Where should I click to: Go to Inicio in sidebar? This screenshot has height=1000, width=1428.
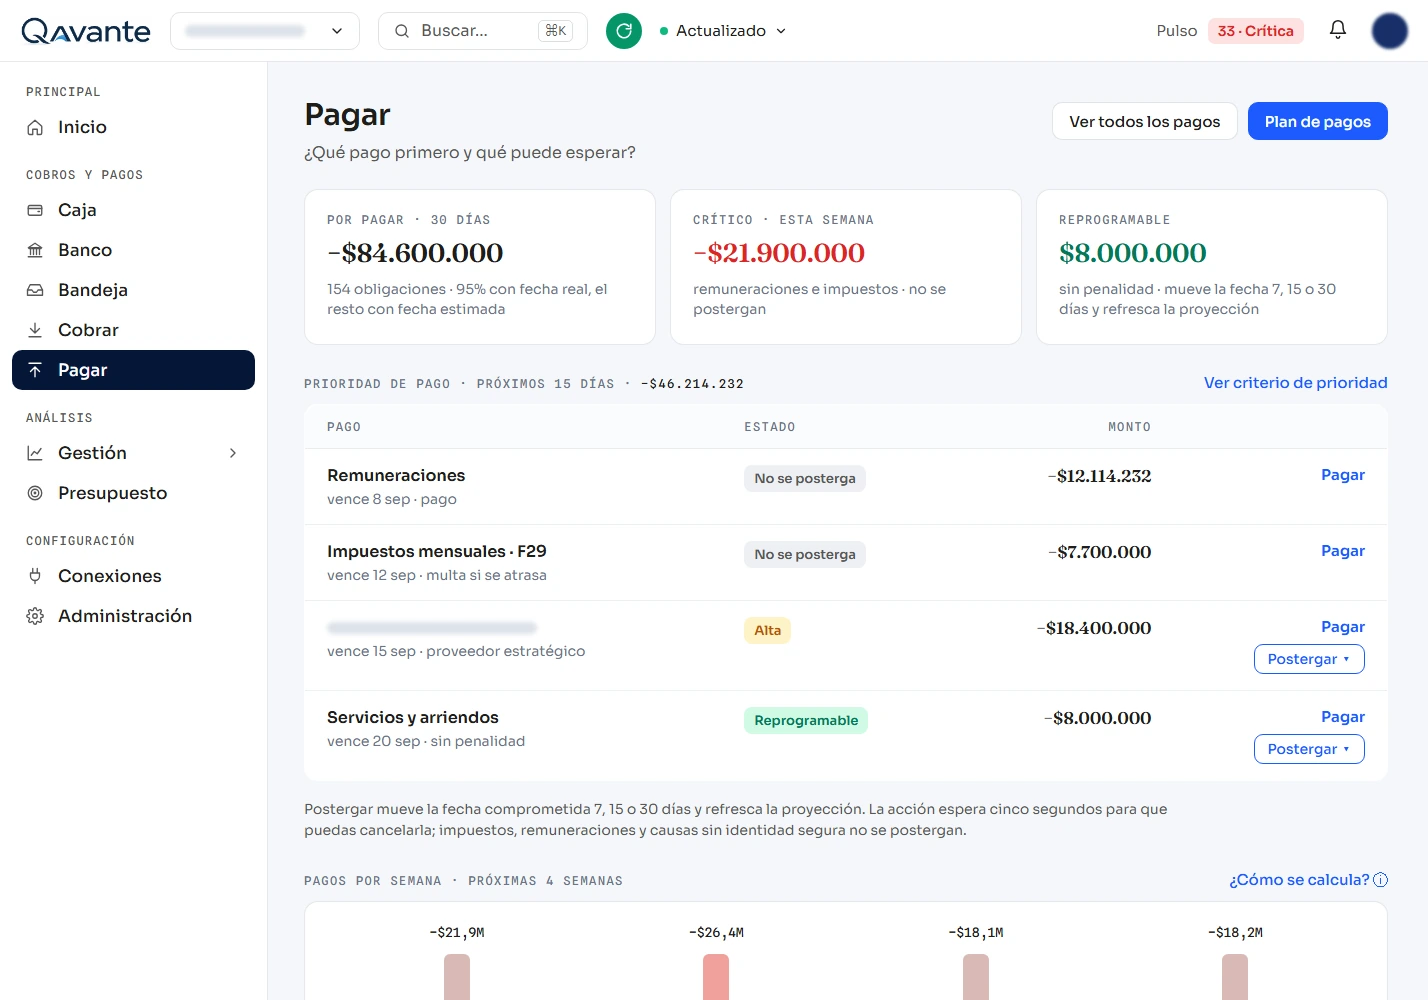click(133, 127)
